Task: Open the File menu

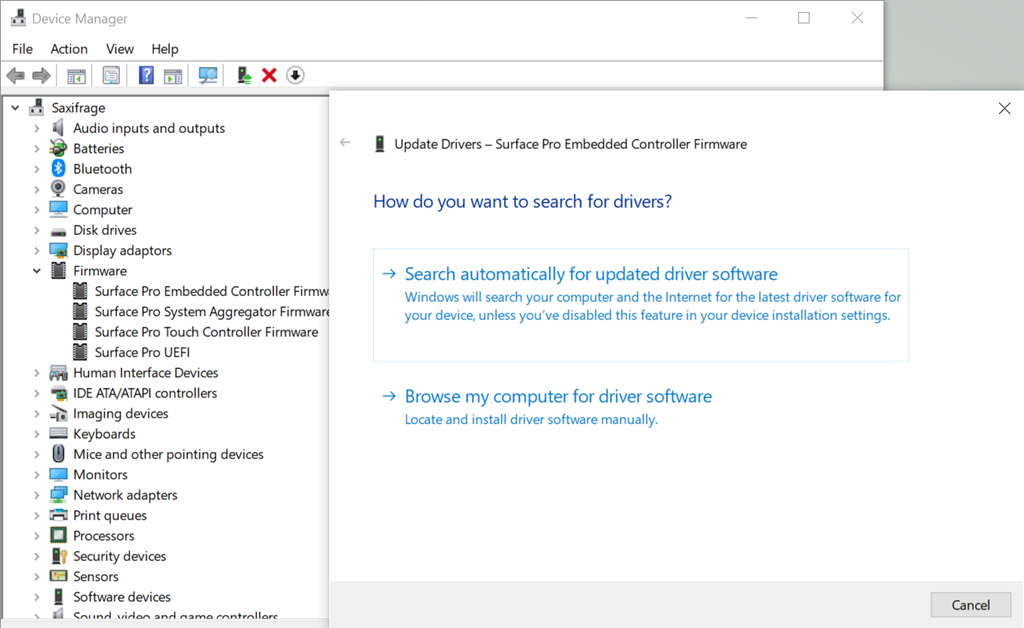Action: [x=22, y=49]
